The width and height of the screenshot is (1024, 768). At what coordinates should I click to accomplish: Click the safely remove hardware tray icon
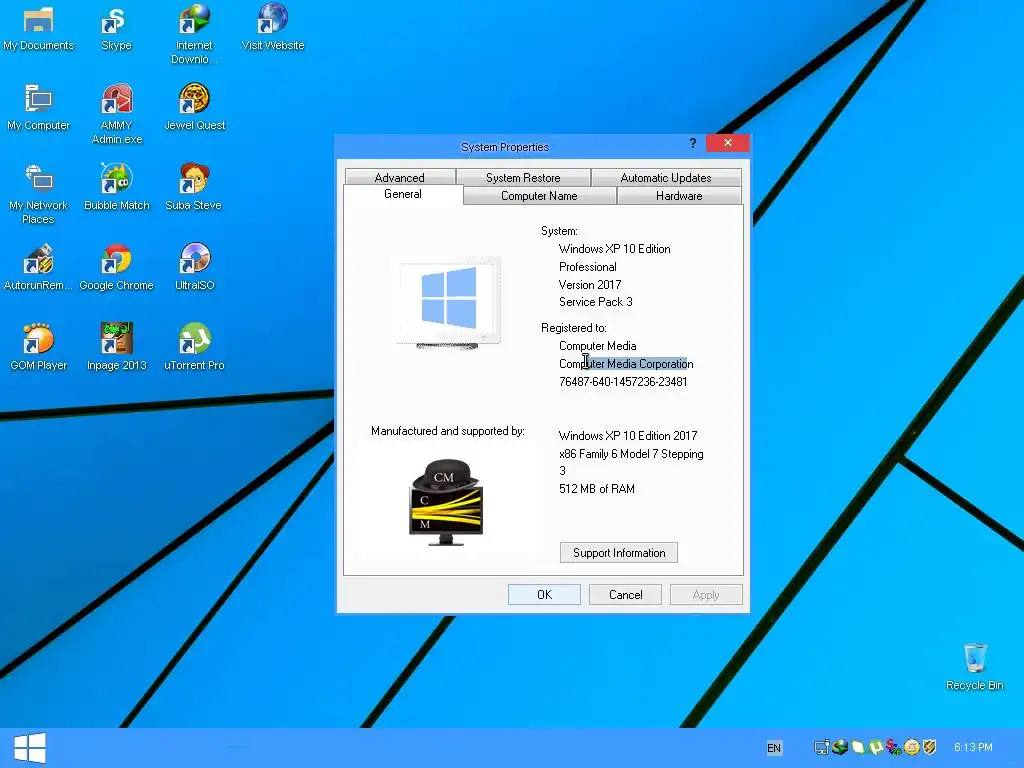pos(822,747)
